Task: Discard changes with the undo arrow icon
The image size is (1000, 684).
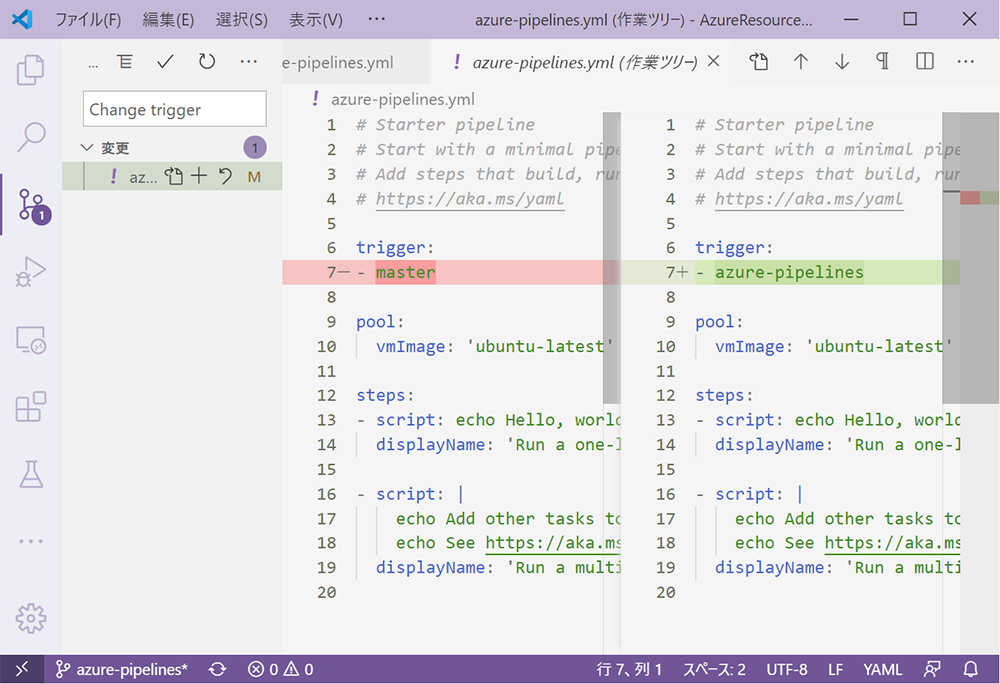Action: pos(224,176)
